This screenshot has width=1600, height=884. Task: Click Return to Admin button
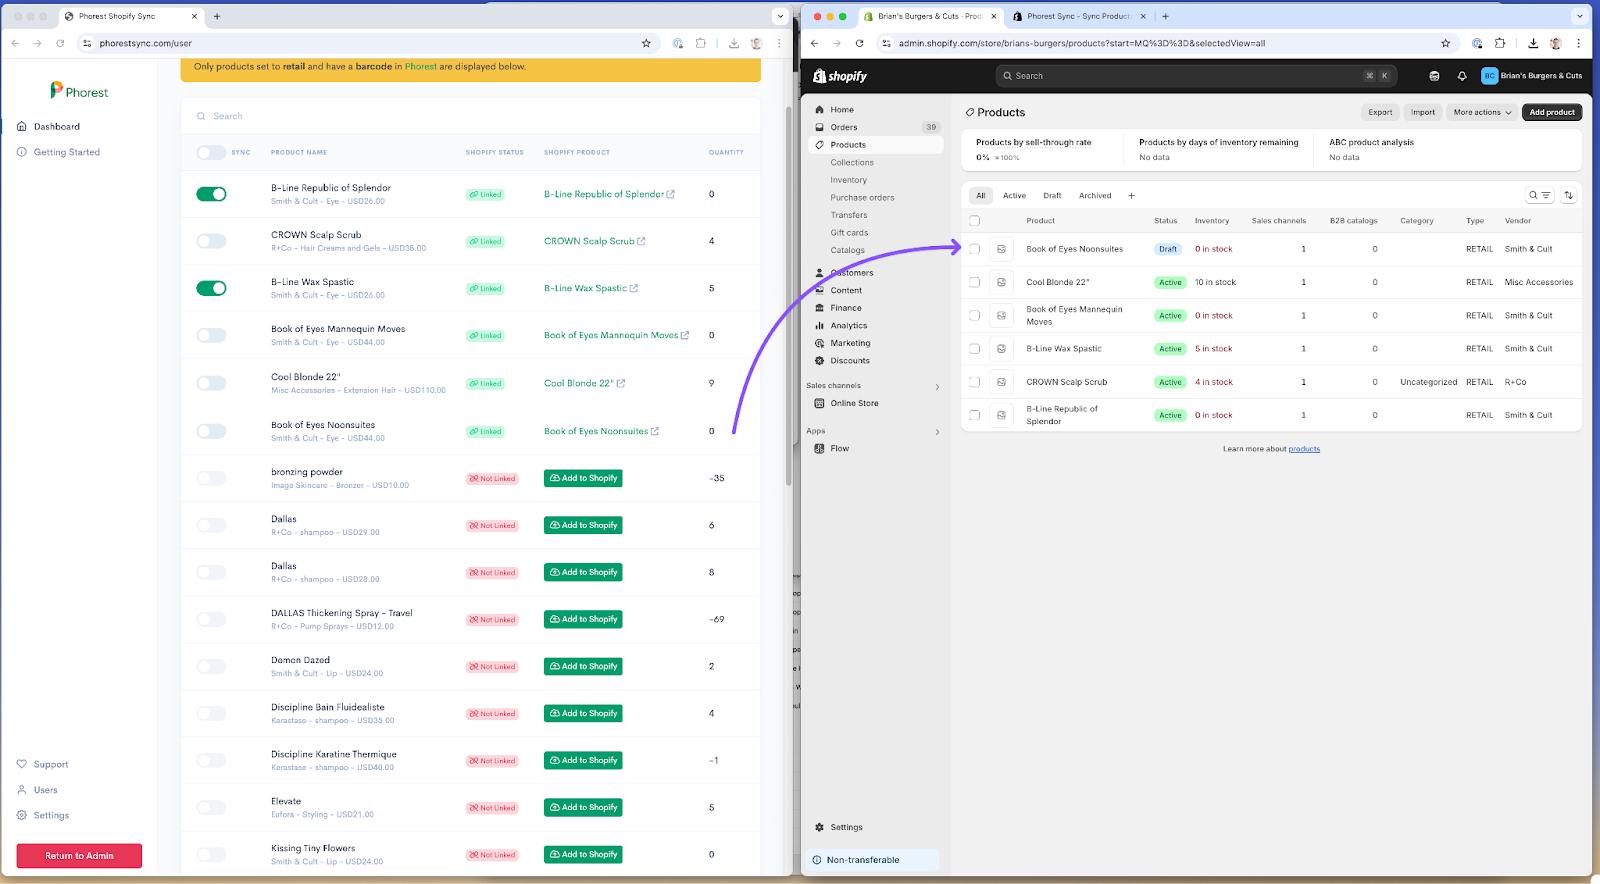[x=79, y=856]
